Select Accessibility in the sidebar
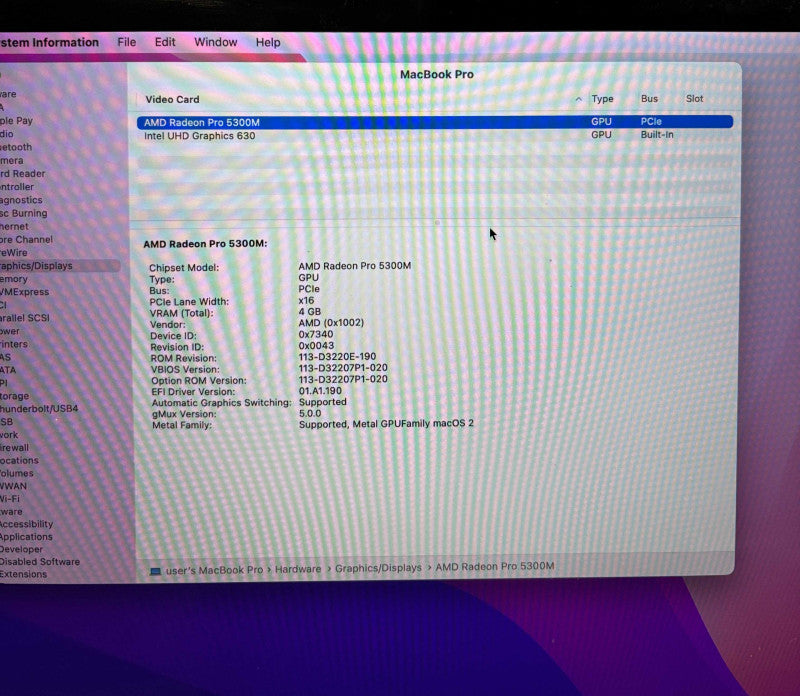The image size is (800, 696). (26, 524)
